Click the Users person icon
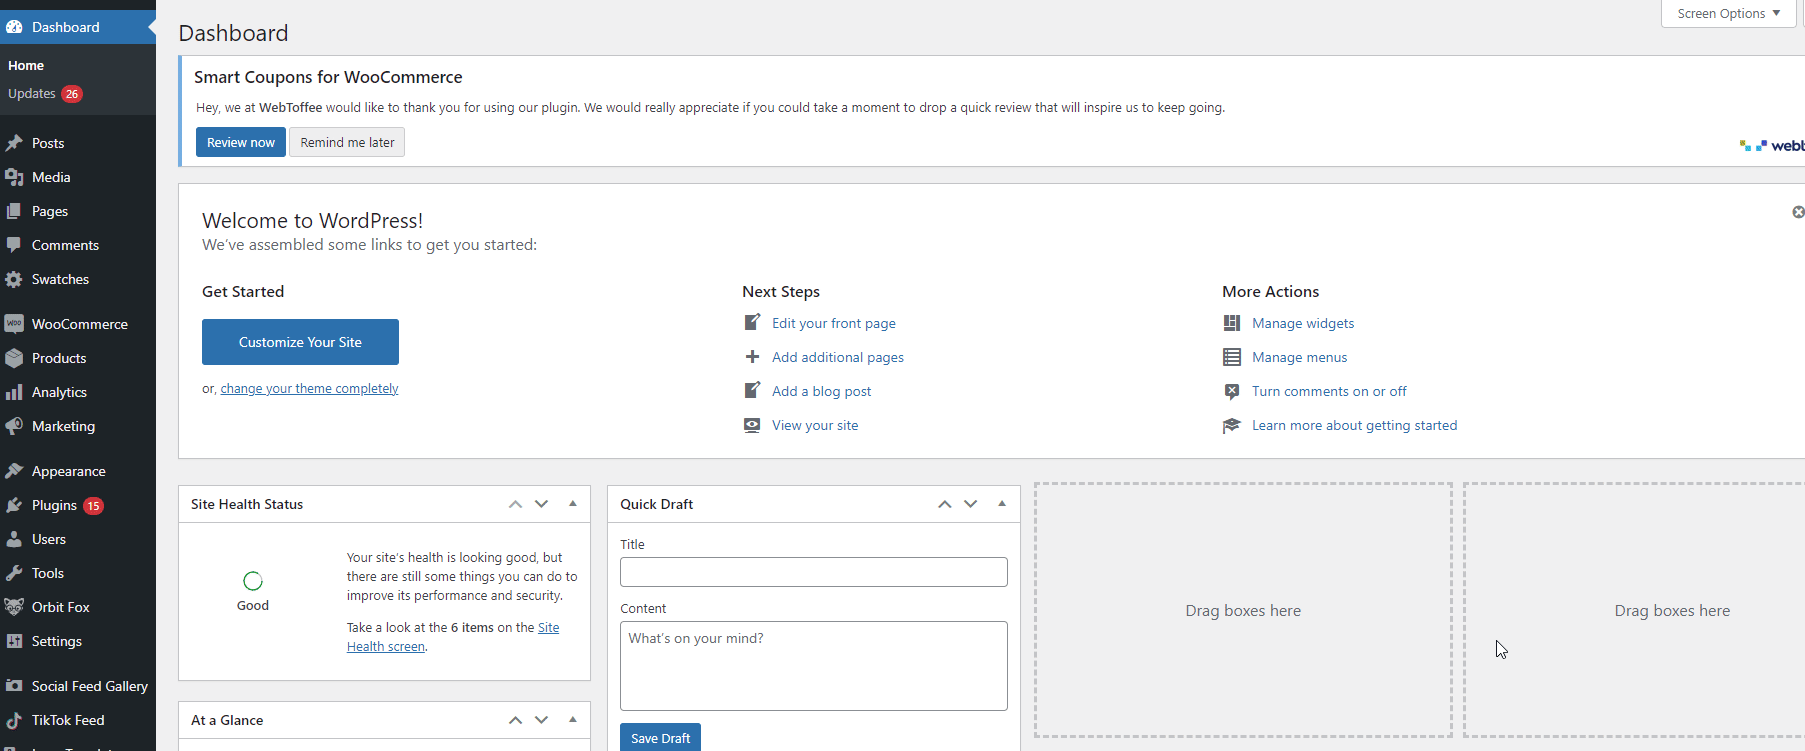Image resolution: width=1805 pixels, height=751 pixels. tap(14, 539)
